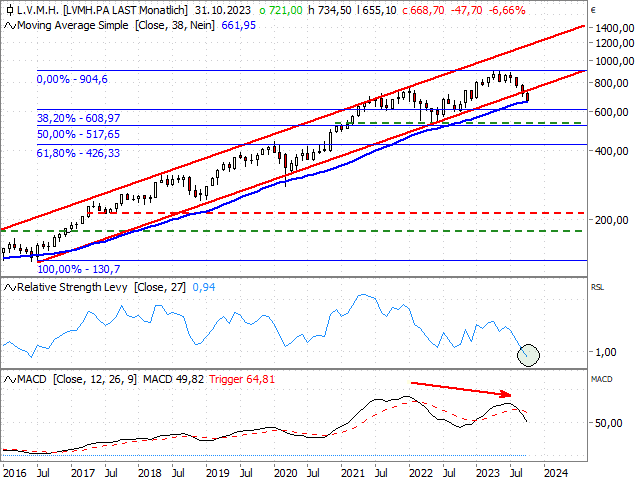Click the 2024 year on time axis
The height and width of the screenshot is (480, 640).
[x=556, y=473]
